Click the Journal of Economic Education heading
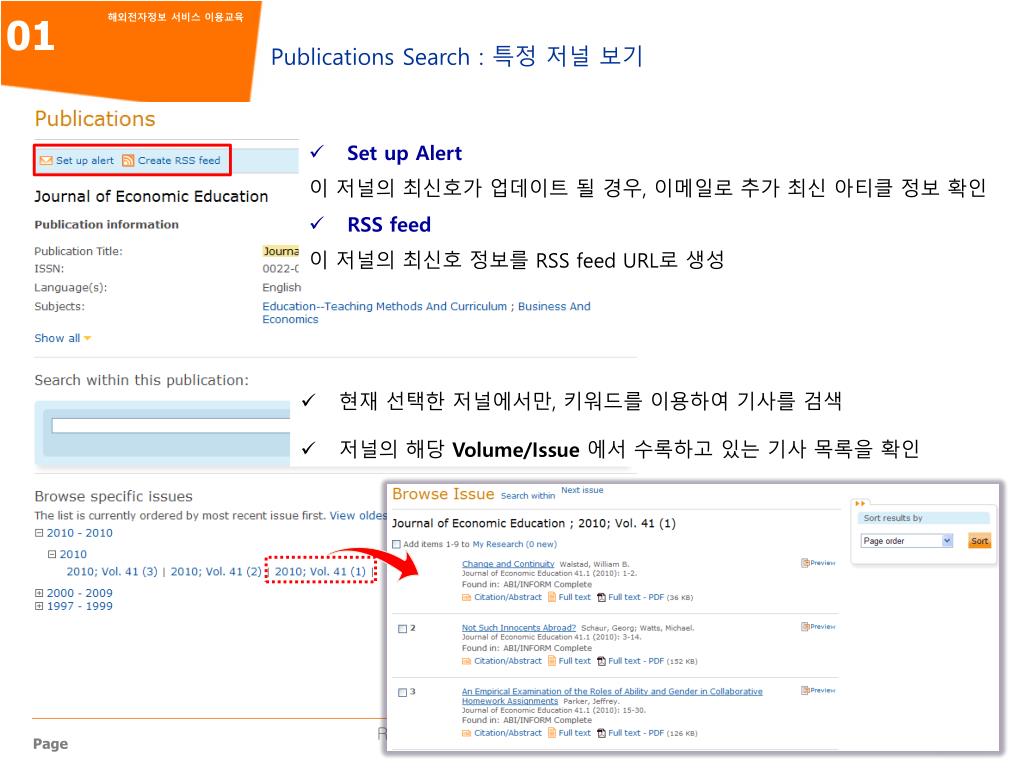The image size is (1024, 768). (x=152, y=197)
